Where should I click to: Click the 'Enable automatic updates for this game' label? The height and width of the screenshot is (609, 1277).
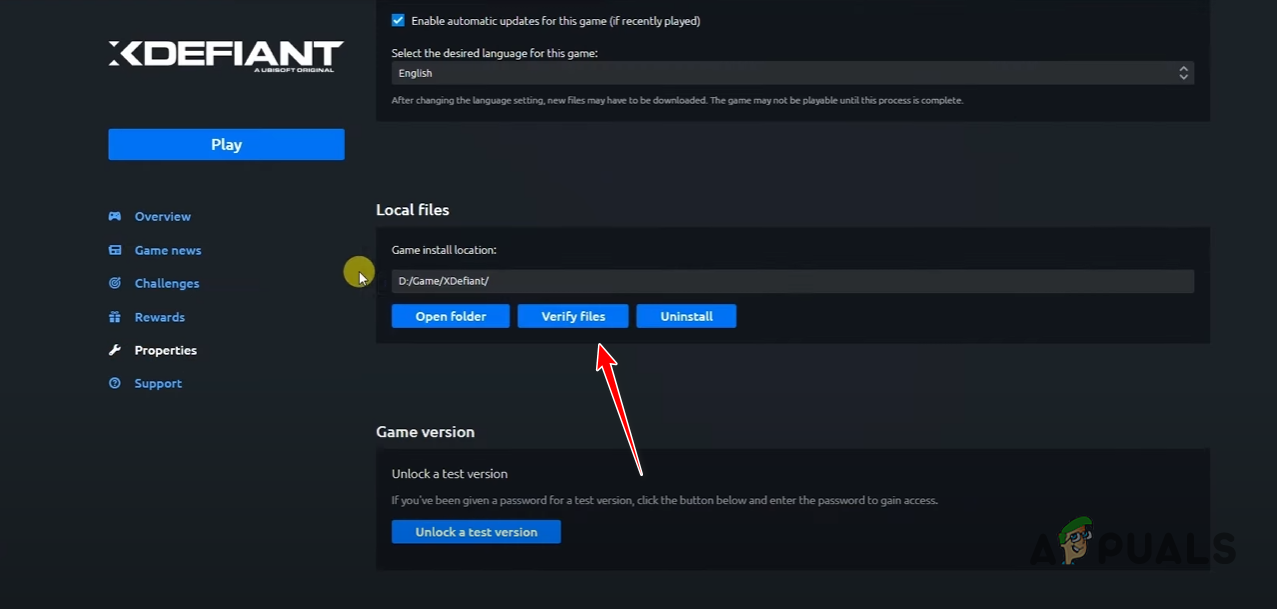tap(556, 20)
